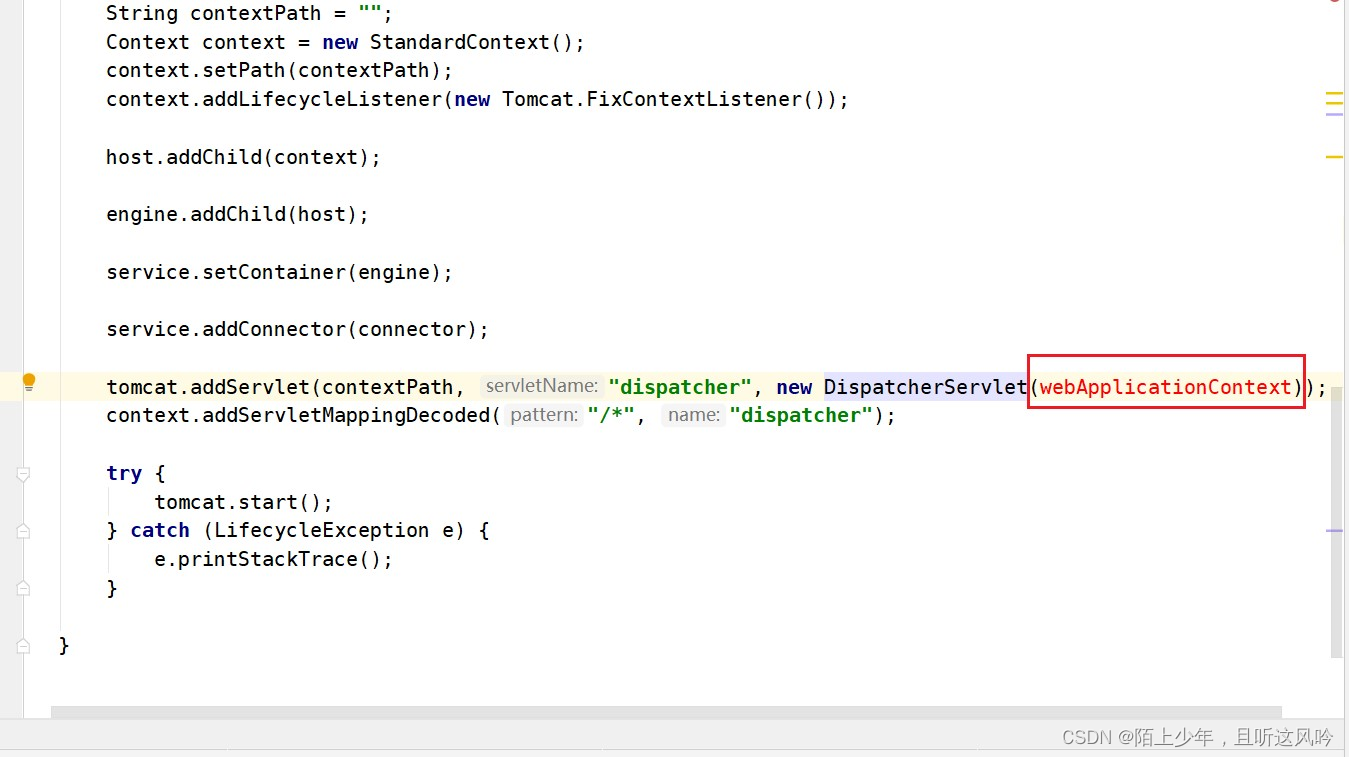1349x757 pixels.
Task: Click StandardContext constructor call
Action: point(459,42)
